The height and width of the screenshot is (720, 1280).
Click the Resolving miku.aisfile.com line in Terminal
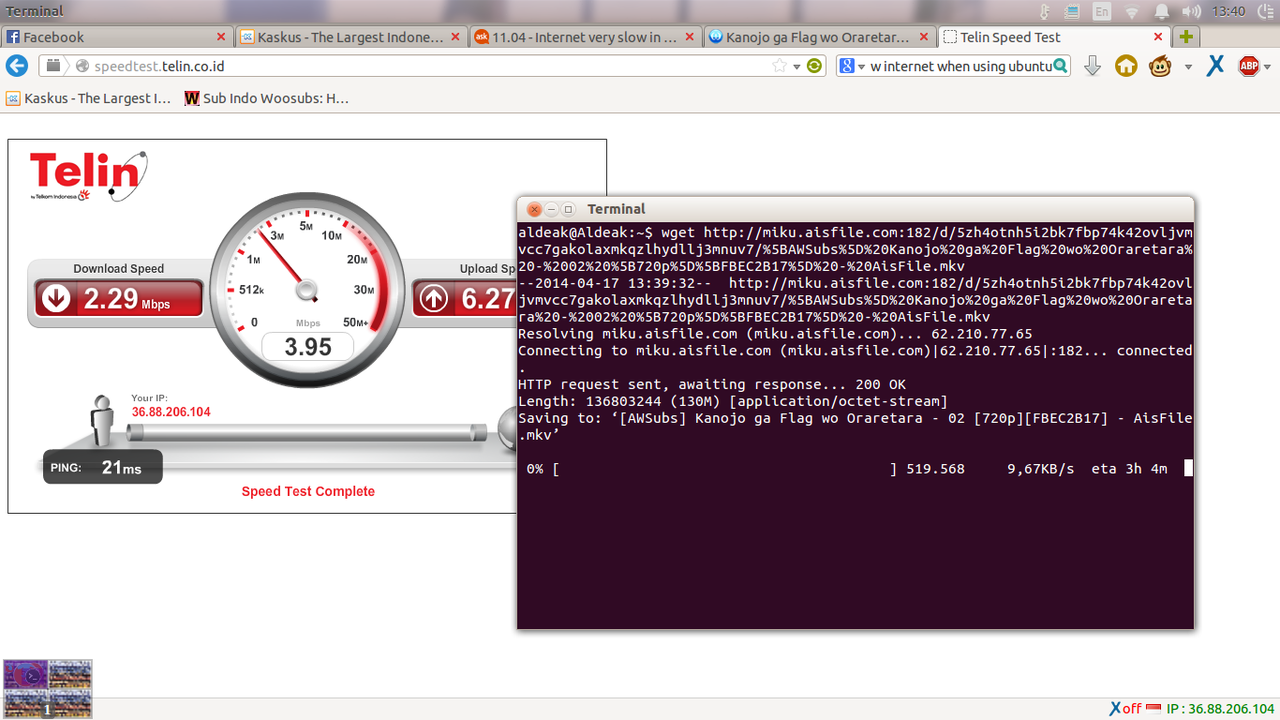click(x=775, y=334)
